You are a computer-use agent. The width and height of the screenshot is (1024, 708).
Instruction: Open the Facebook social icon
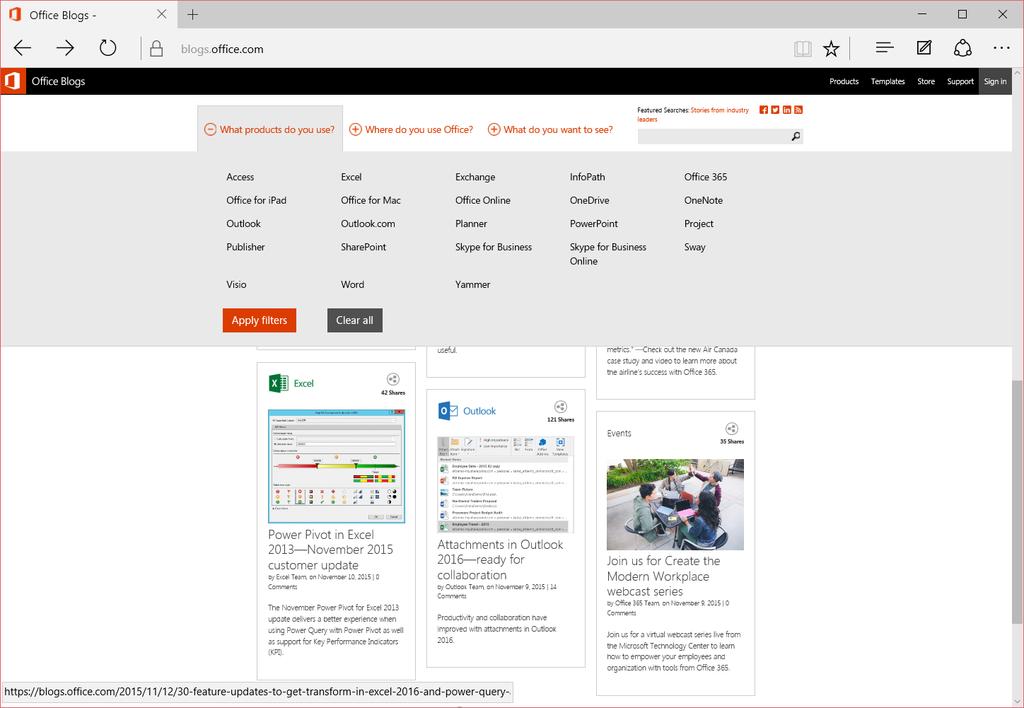click(x=763, y=110)
